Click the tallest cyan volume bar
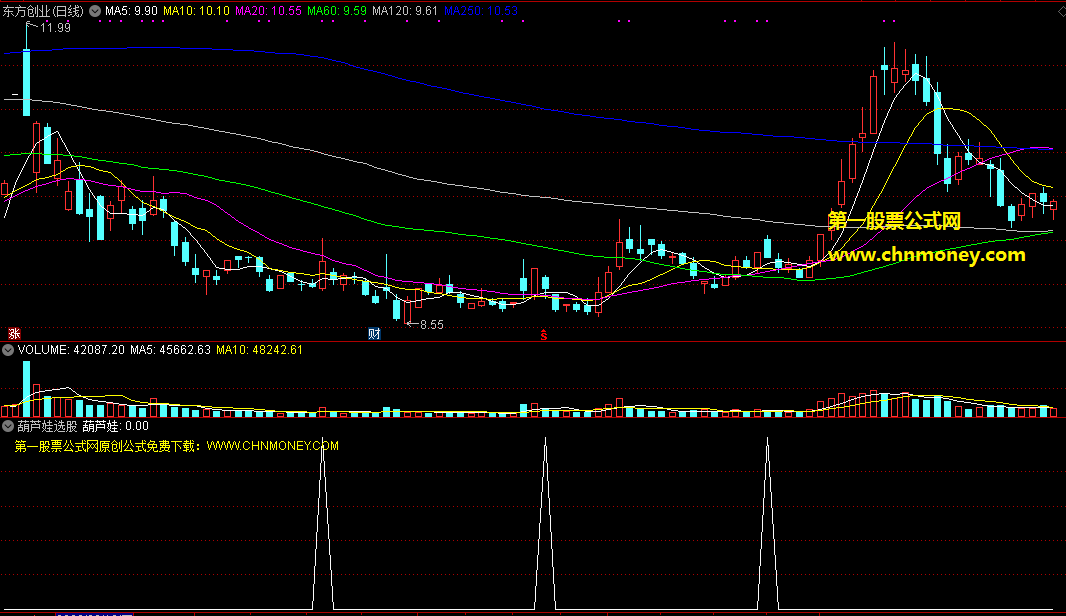 [27, 389]
